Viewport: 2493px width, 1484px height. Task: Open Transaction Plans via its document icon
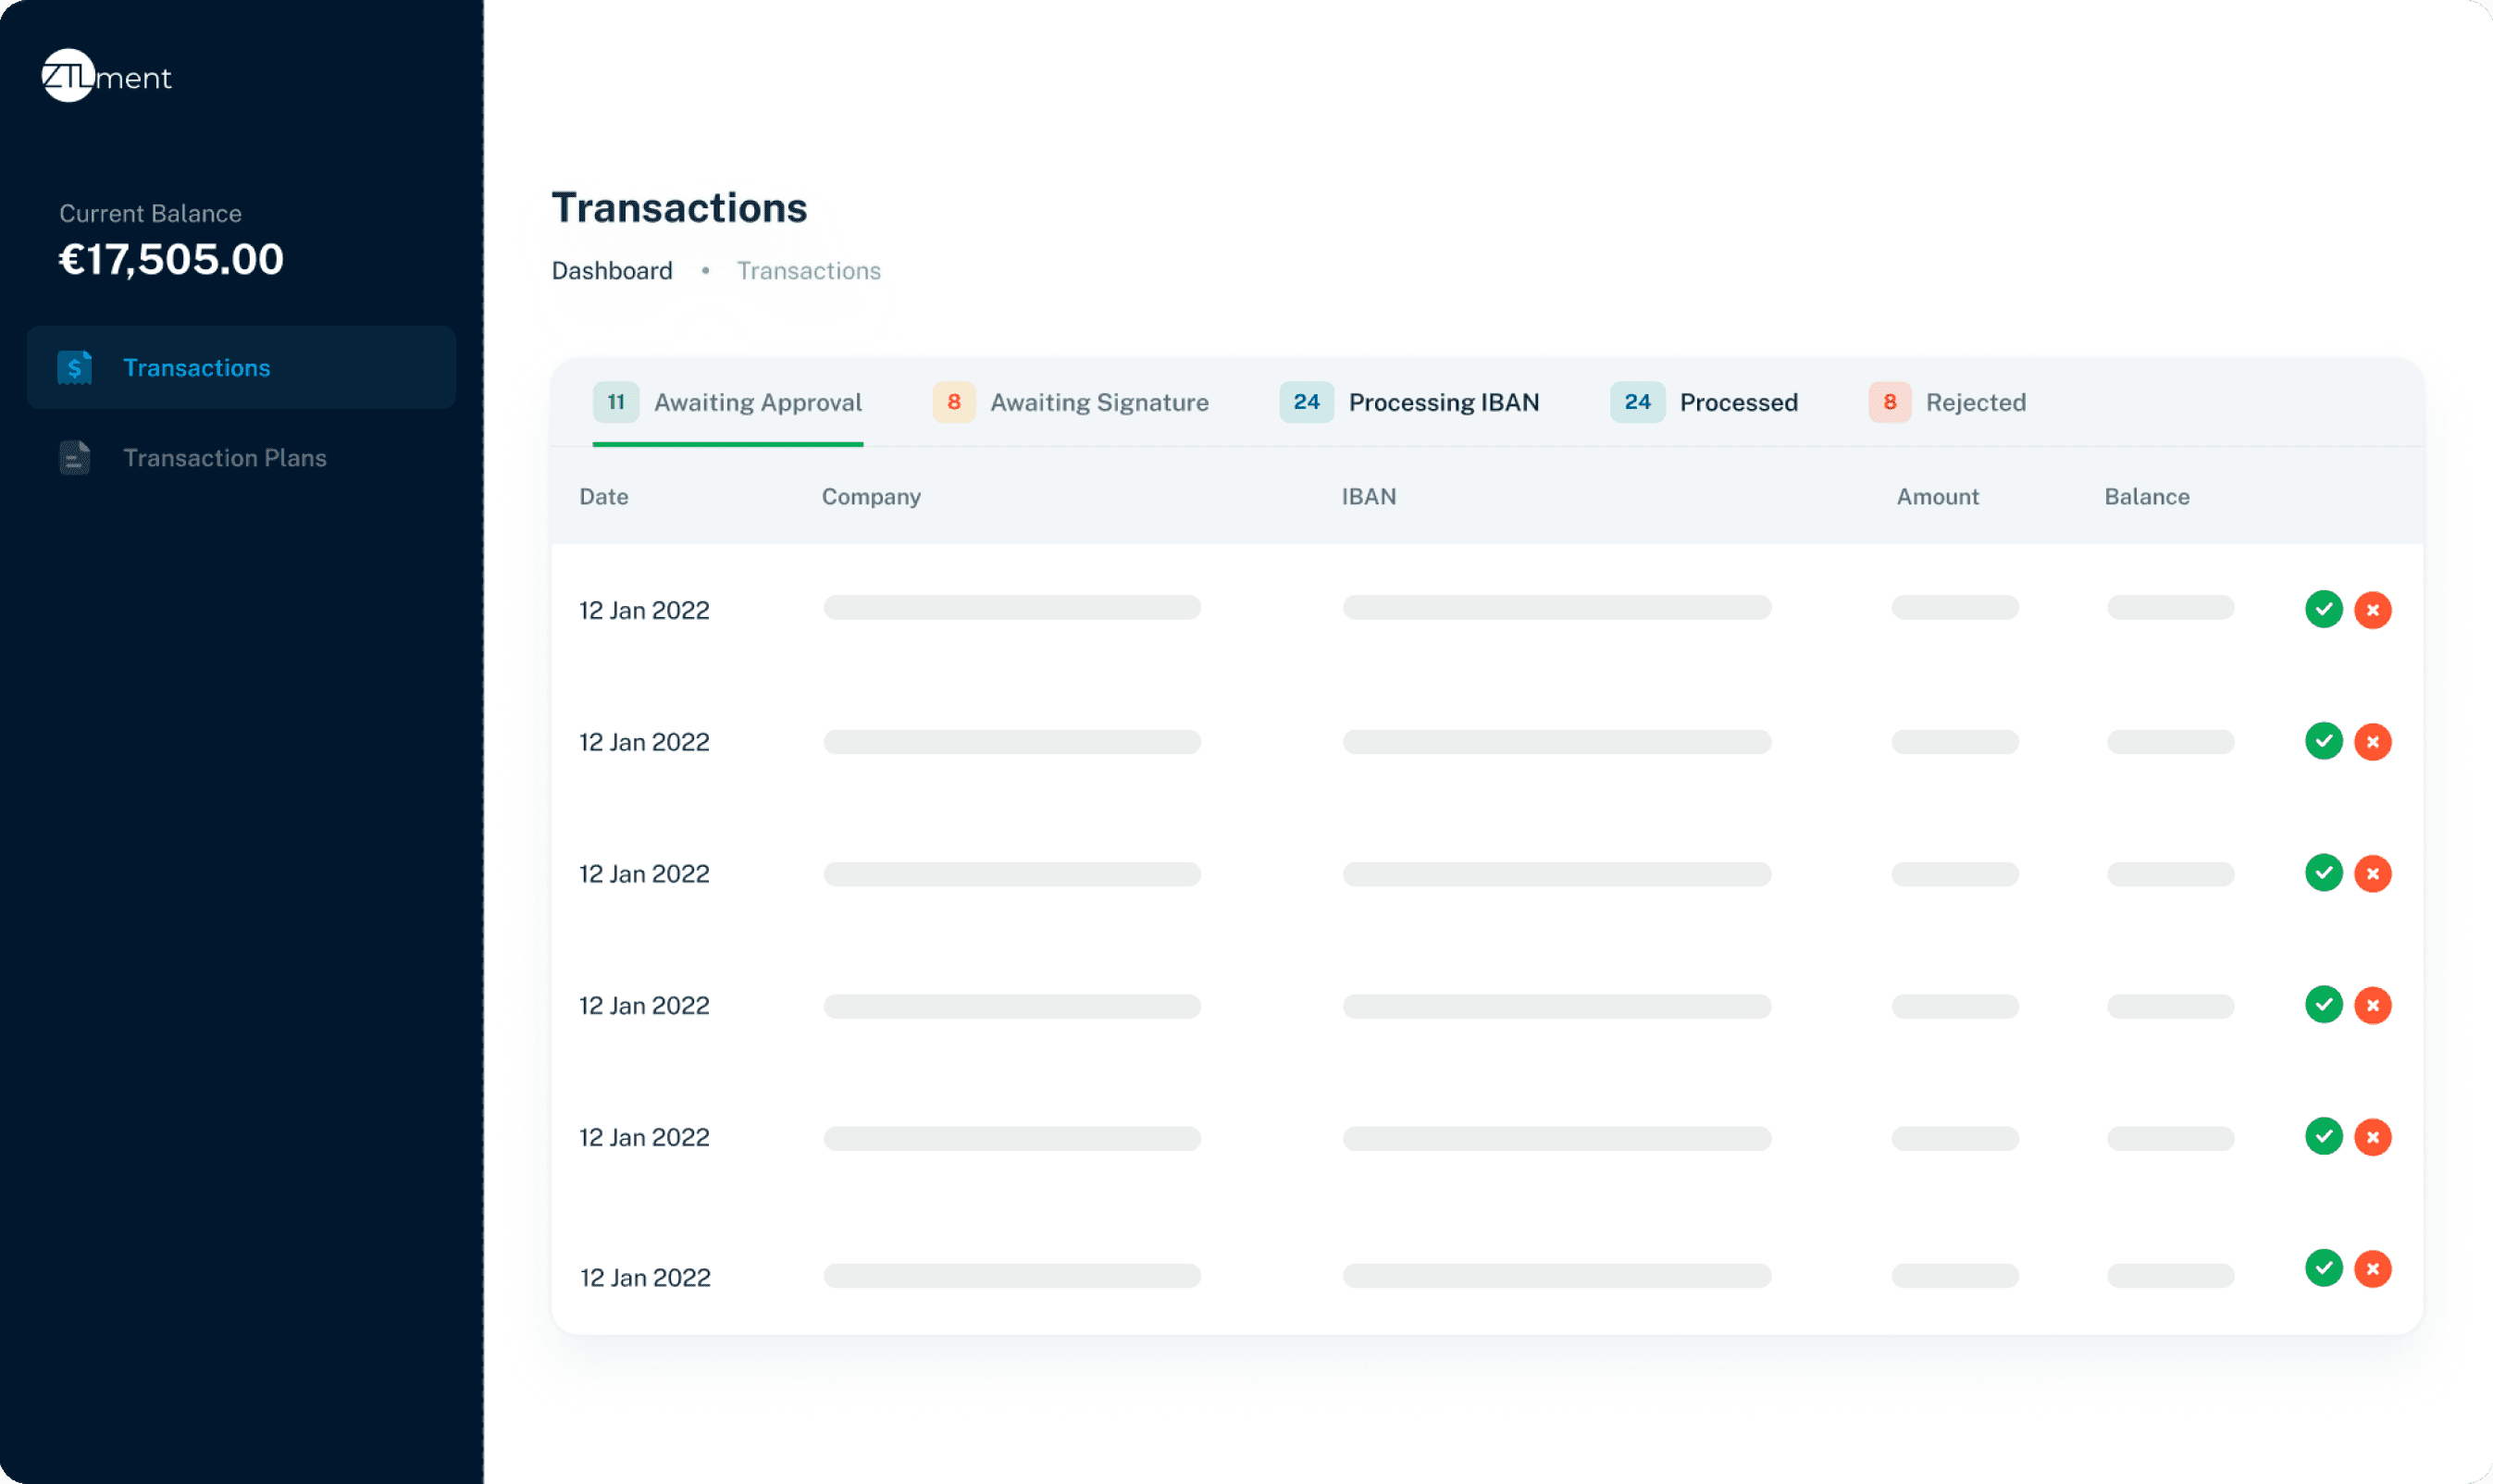click(x=75, y=458)
